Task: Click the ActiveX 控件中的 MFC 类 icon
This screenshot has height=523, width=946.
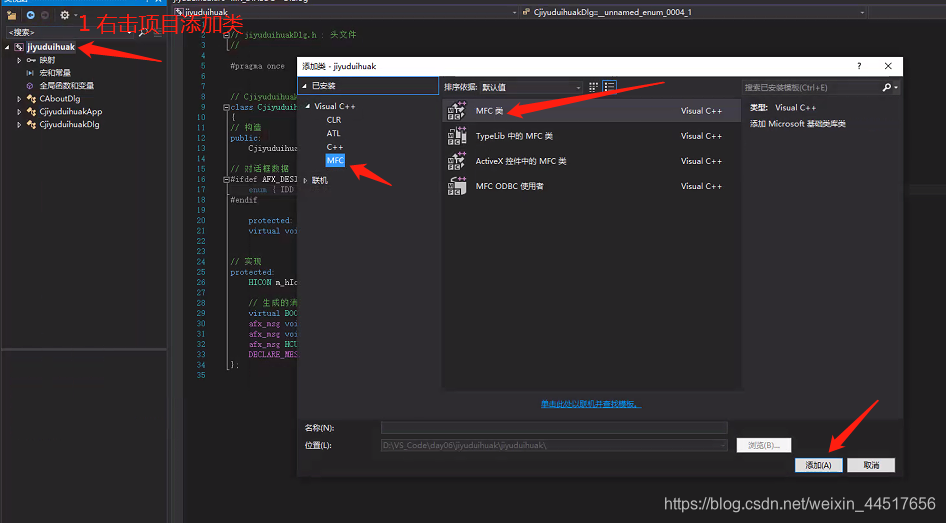Action: click(x=457, y=161)
